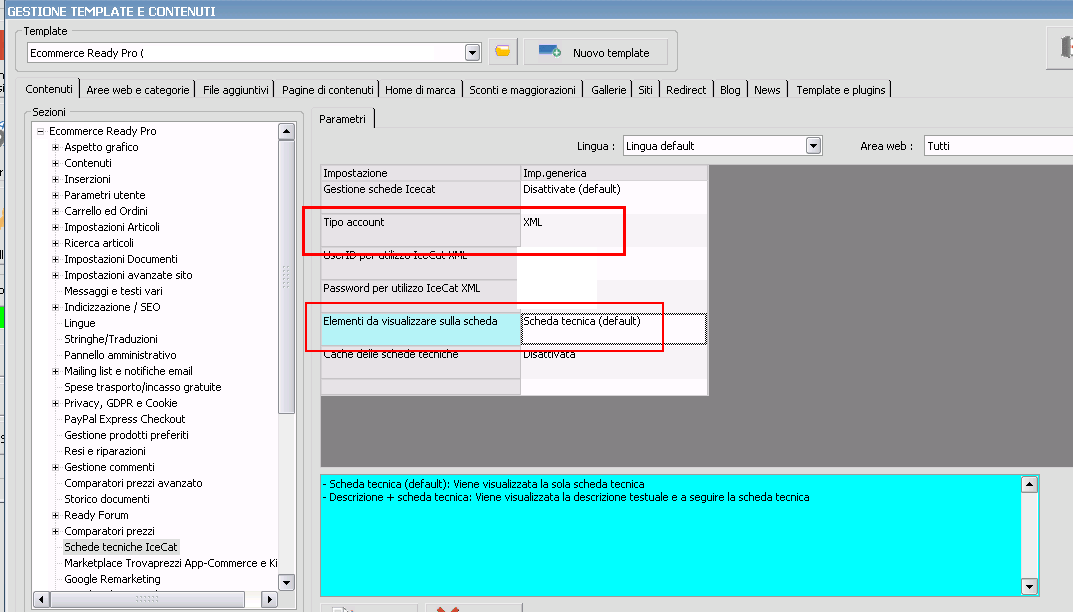Expand the Parametri utente node
The height and width of the screenshot is (612, 1073).
click(x=55, y=195)
